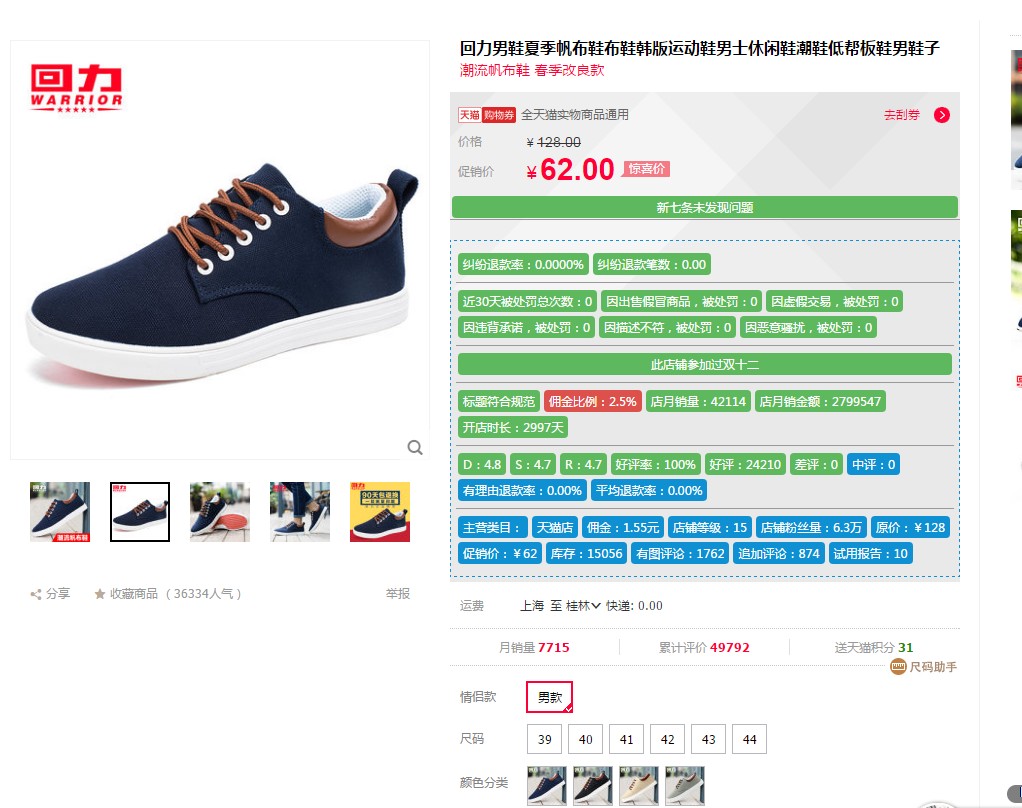Screen dimensions: 1022x808
Task: Open the 尺码助手 size helper icon
Action: pyautogui.click(x=898, y=667)
